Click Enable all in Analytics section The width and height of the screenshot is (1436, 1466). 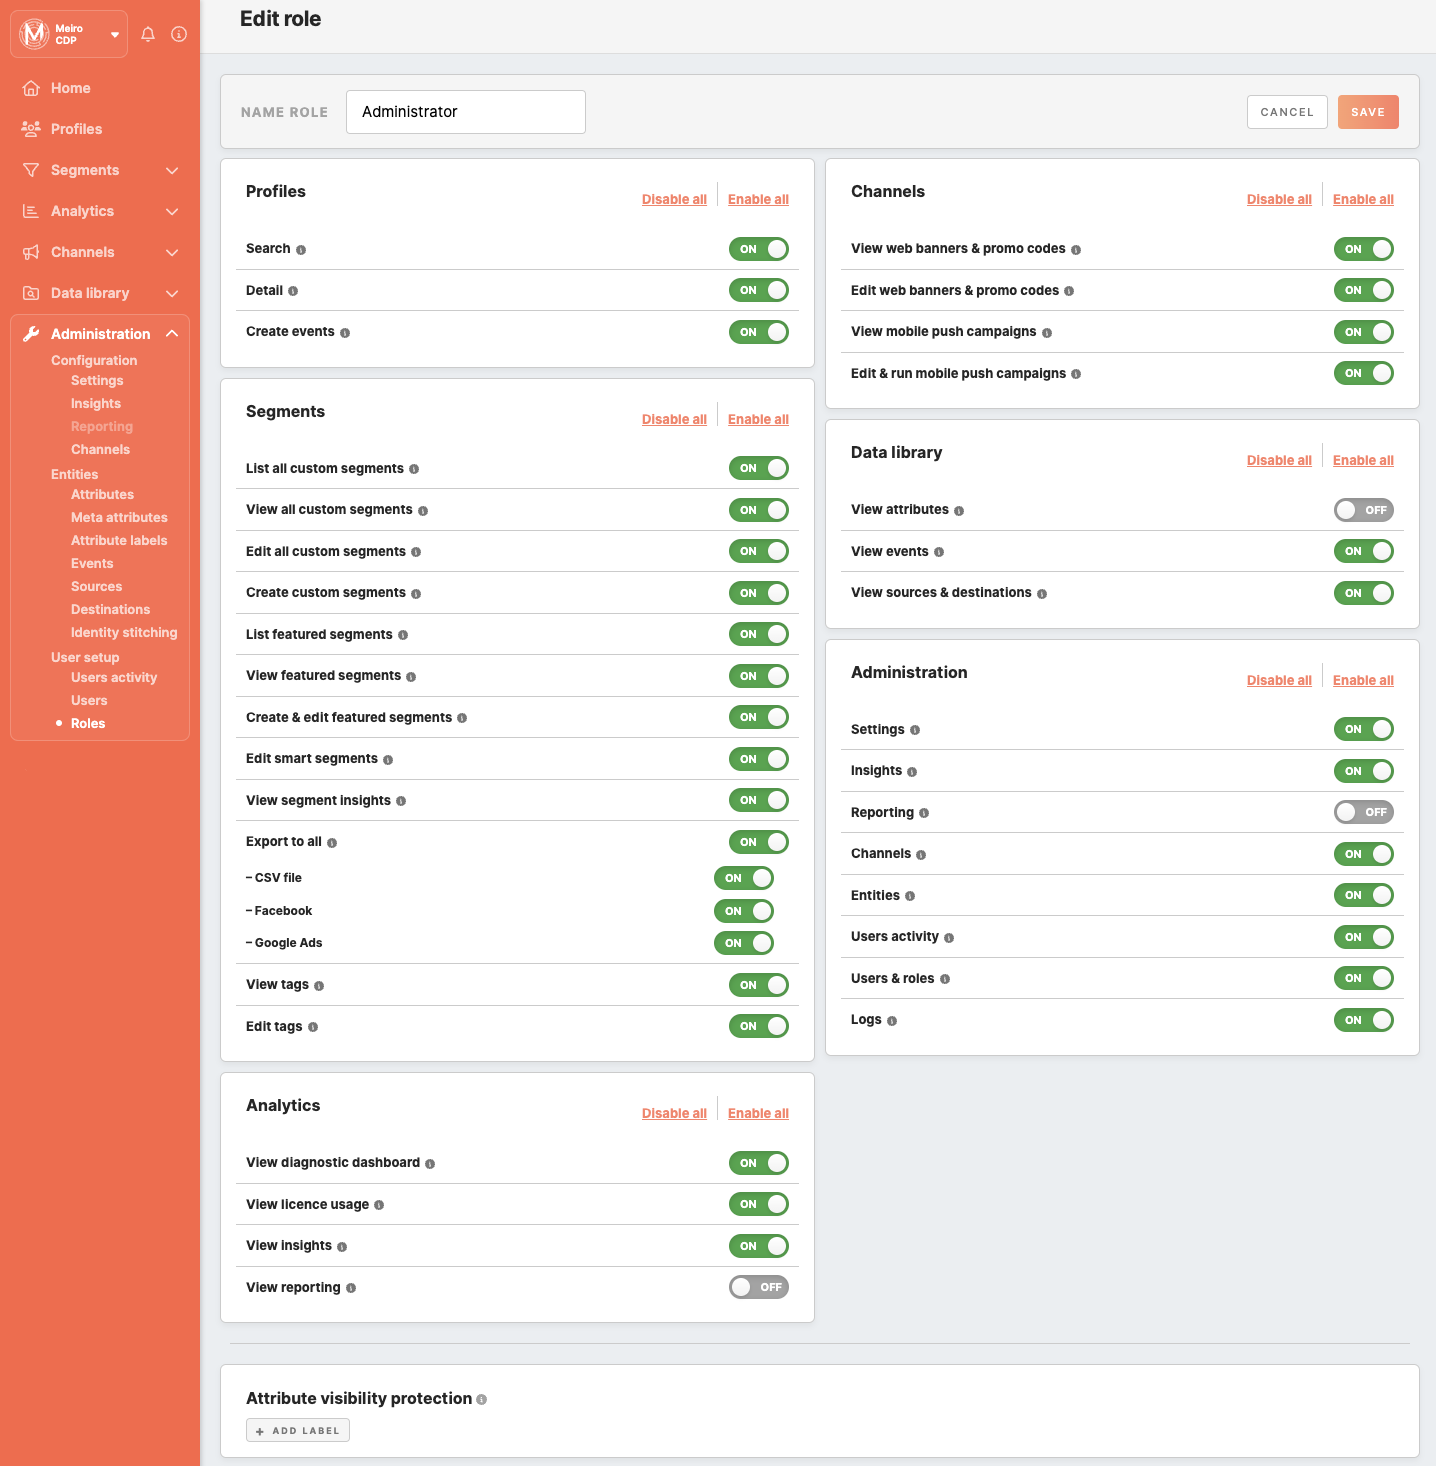[x=758, y=1114]
